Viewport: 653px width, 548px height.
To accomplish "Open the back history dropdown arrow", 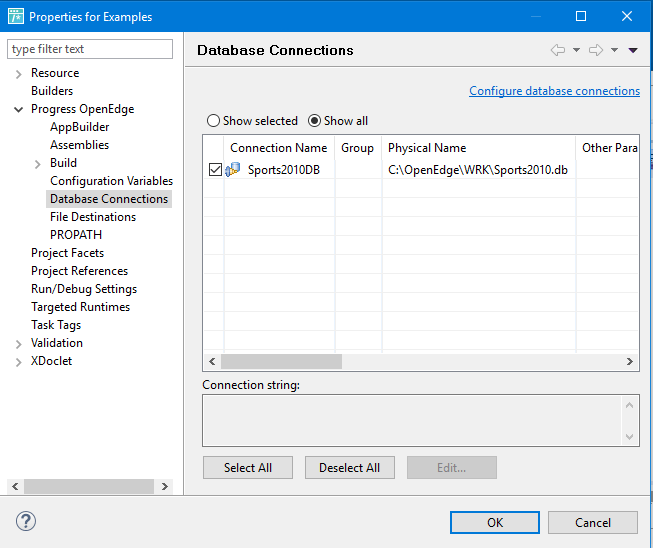I will pos(576,50).
